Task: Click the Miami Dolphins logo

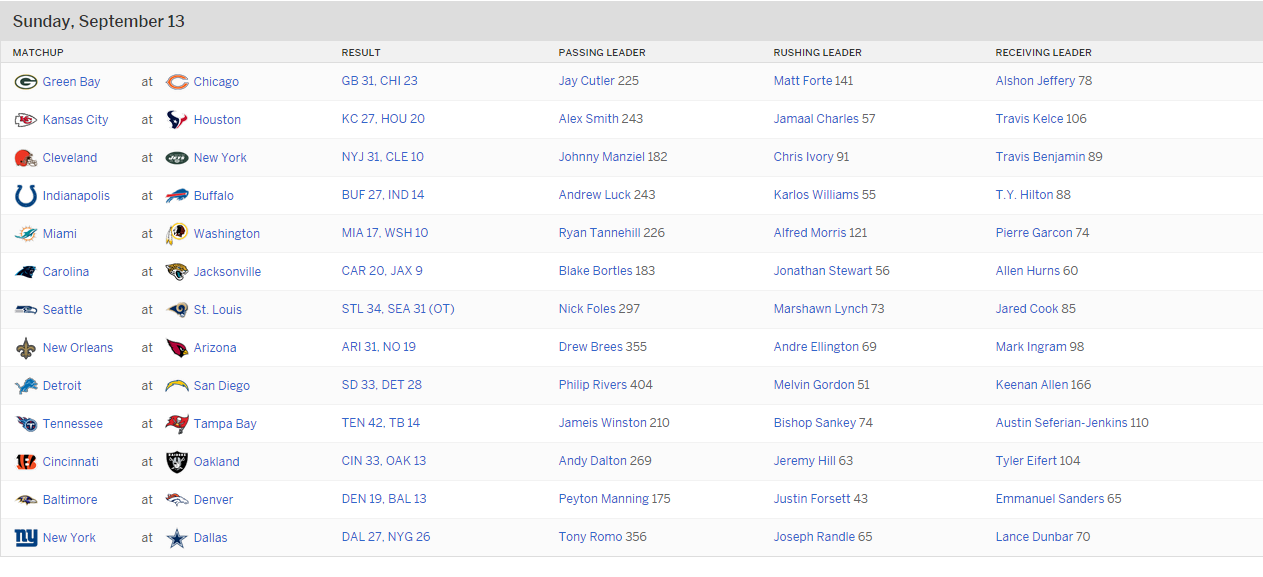Action: pyautogui.click(x=26, y=234)
